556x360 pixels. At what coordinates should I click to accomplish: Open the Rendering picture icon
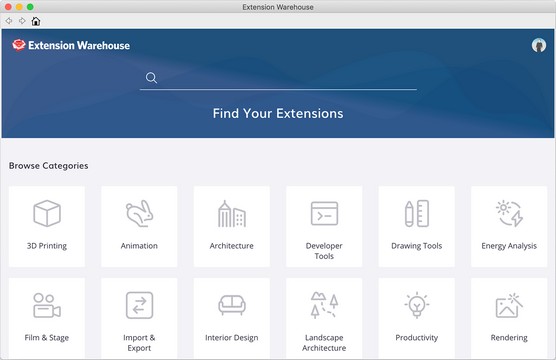(509, 305)
